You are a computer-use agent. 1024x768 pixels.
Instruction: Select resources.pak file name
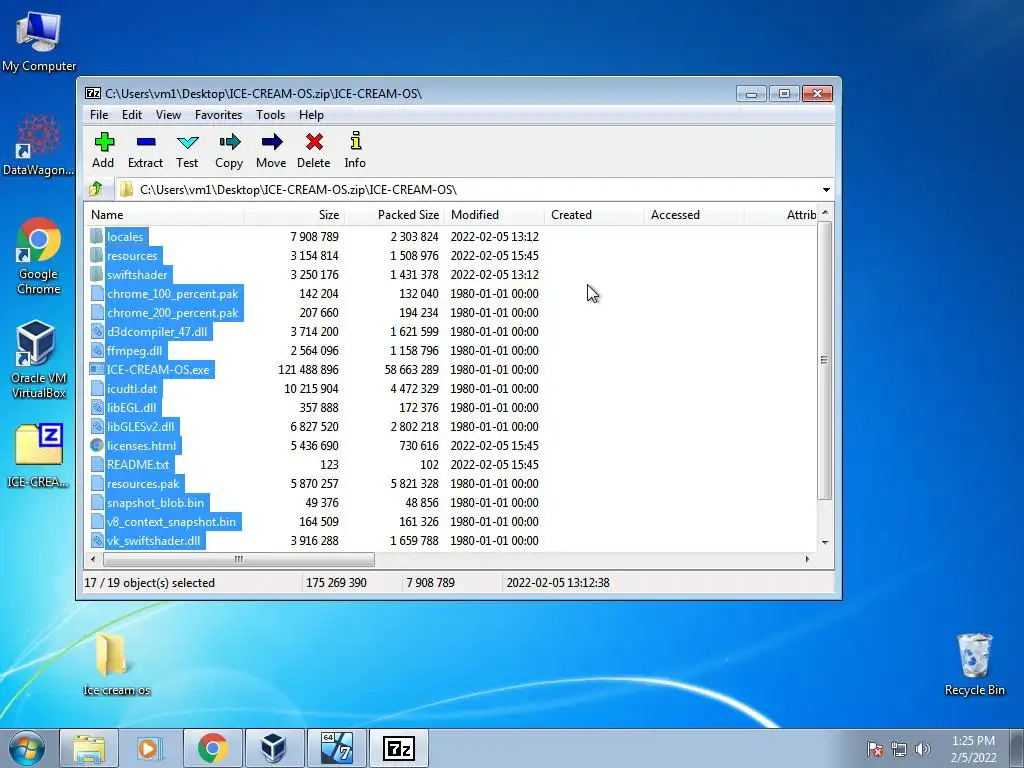(x=143, y=483)
